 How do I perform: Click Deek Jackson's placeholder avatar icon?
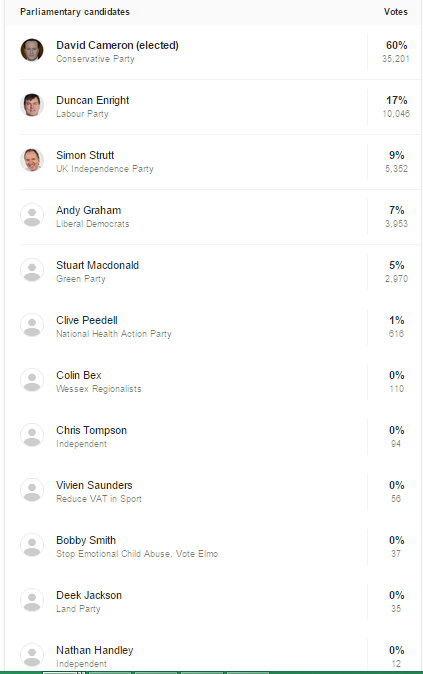pos(32,600)
